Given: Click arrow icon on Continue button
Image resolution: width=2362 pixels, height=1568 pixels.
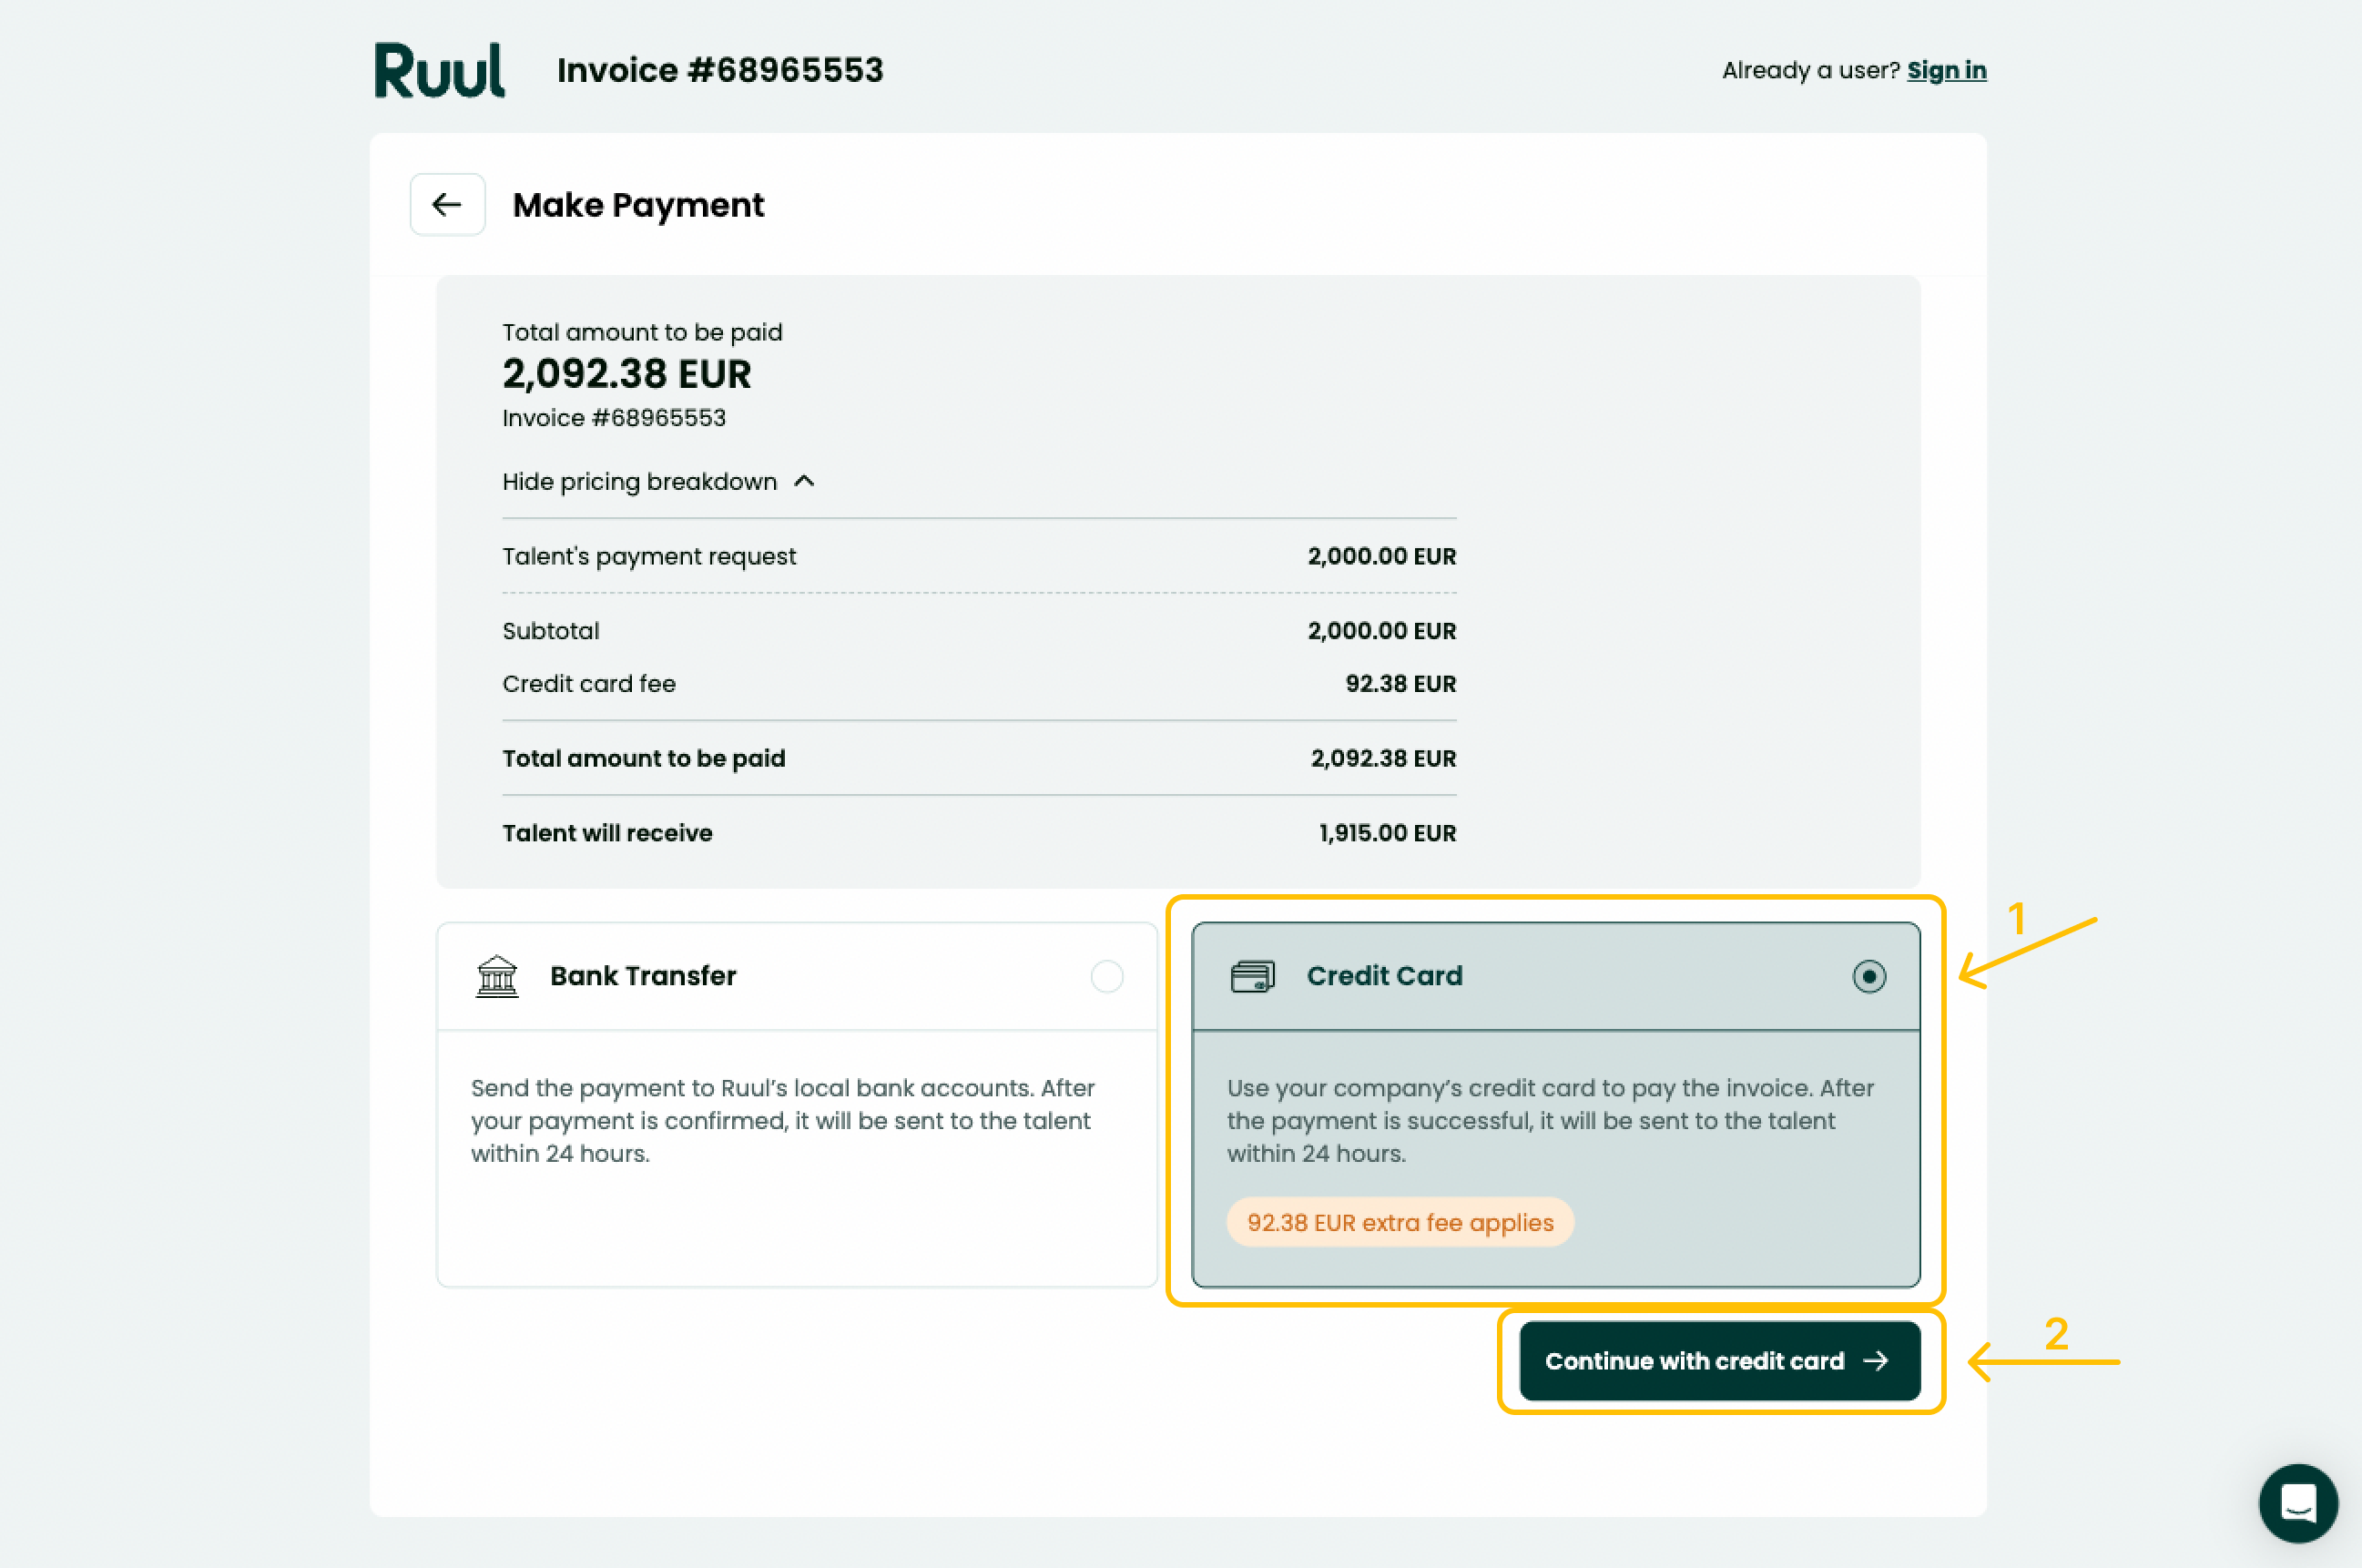Looking at the screenshot, I should pos(1876,1361).
